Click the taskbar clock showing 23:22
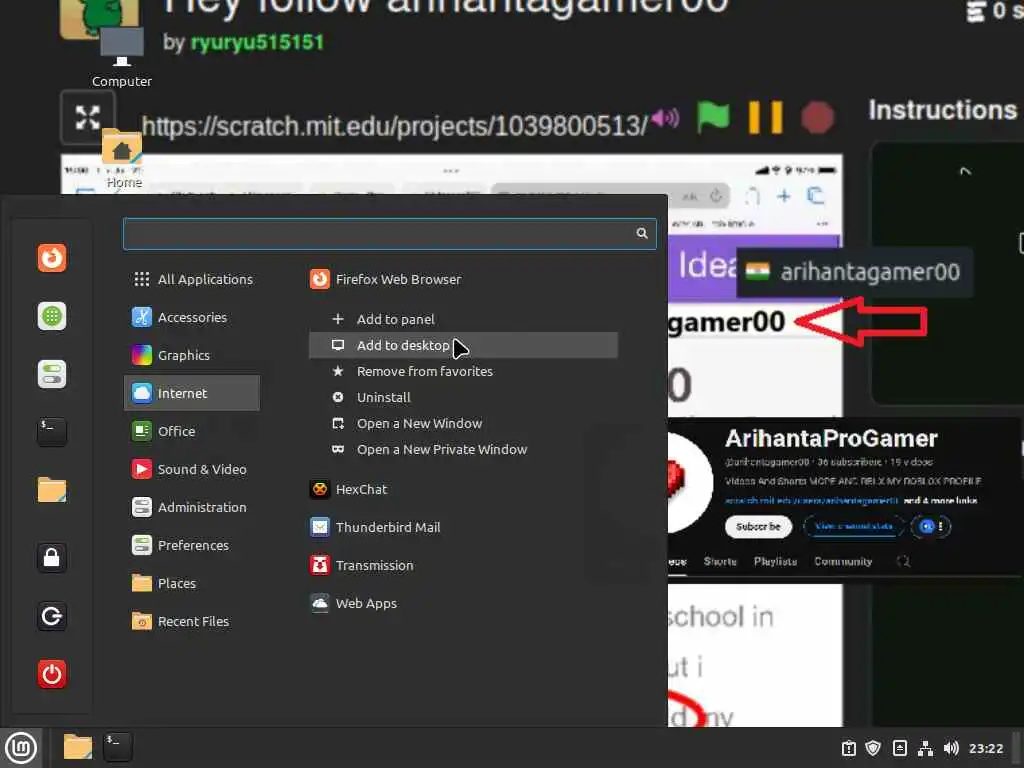 click(x=985, y=748)
